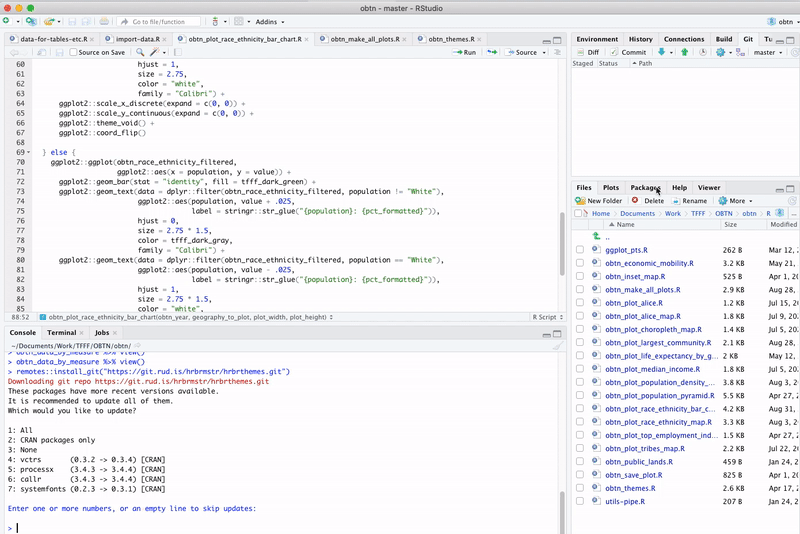
Task: Click the Documents breadcrumb link
Action: pos(637,214)
